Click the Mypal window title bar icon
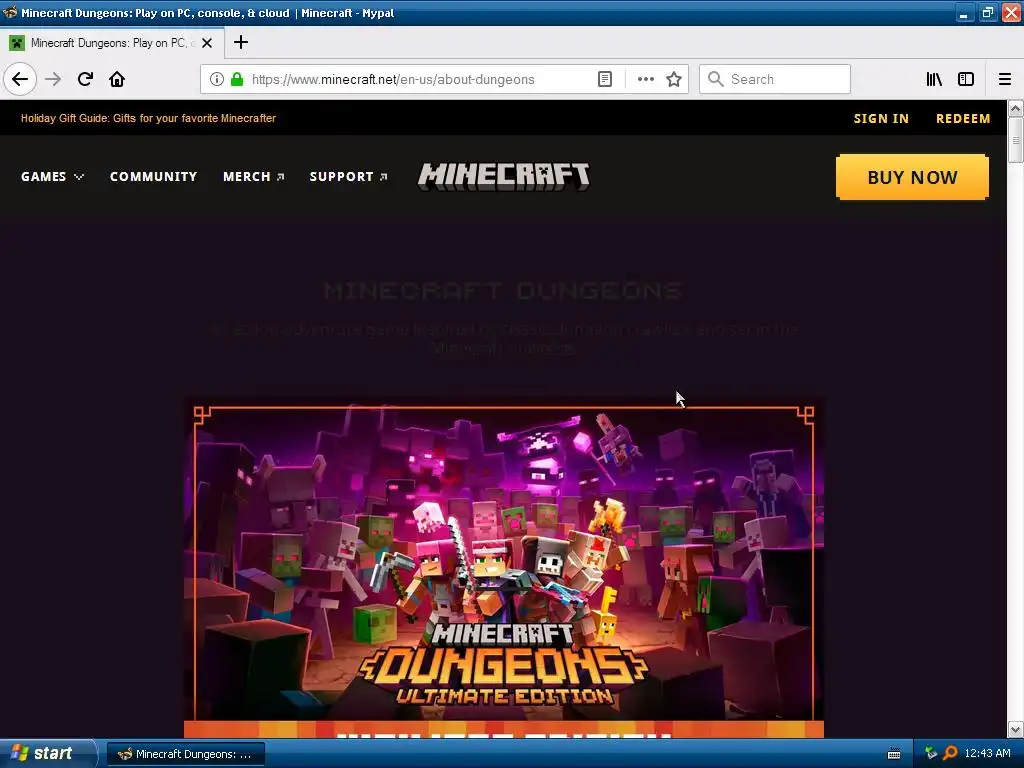The height and width of the screenshot is (768, 1024). pyautogui.click(x=10, y=12)
